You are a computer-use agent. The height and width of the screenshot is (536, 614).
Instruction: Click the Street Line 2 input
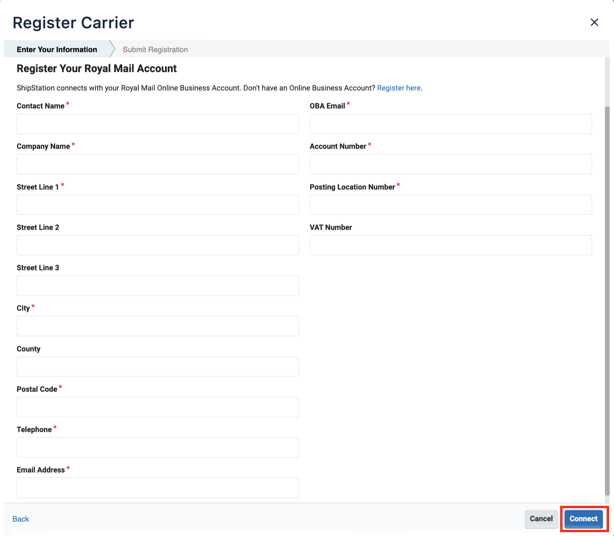pyautogui.click(x=157, y=245)
